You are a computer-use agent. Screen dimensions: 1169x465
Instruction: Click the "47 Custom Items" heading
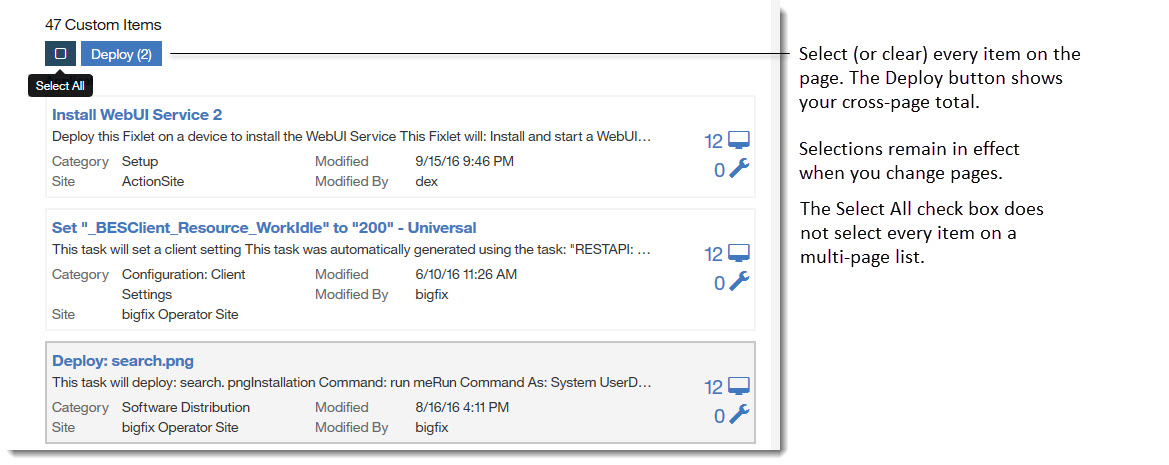tap(103, 24)
